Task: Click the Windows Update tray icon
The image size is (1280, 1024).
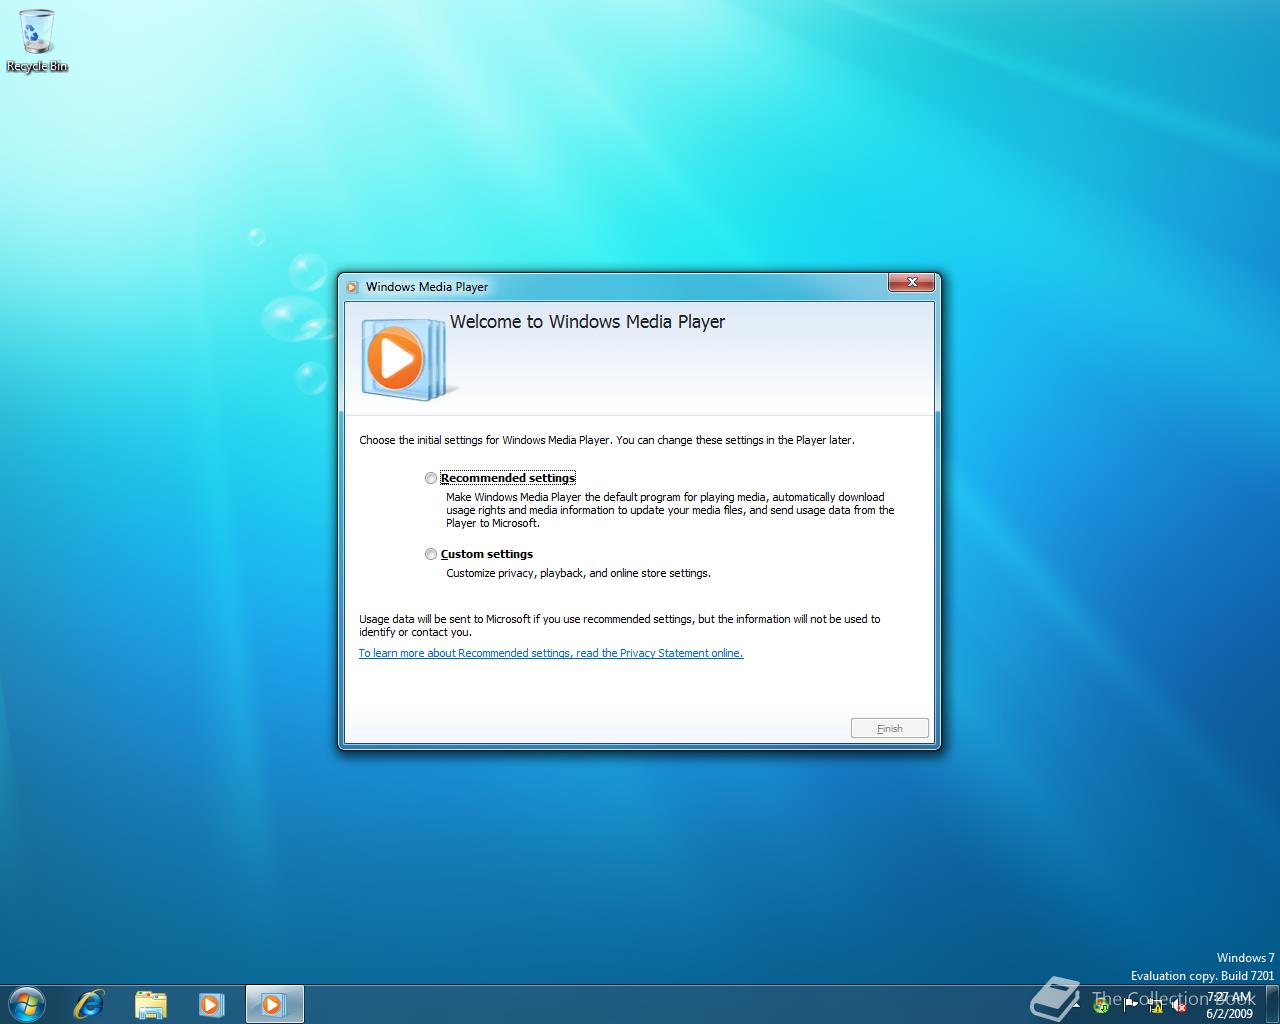Action: pyautogui.click(x=1101, y=1006)
